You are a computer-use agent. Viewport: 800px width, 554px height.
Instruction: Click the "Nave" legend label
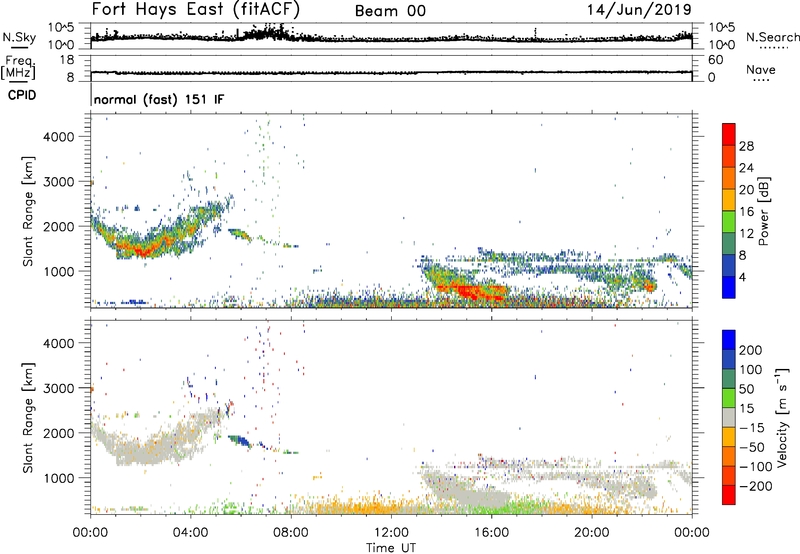tap(760, 69)
